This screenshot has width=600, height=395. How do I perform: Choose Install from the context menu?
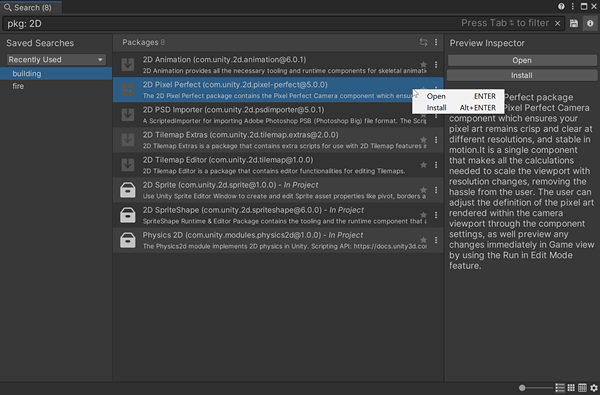458,108
